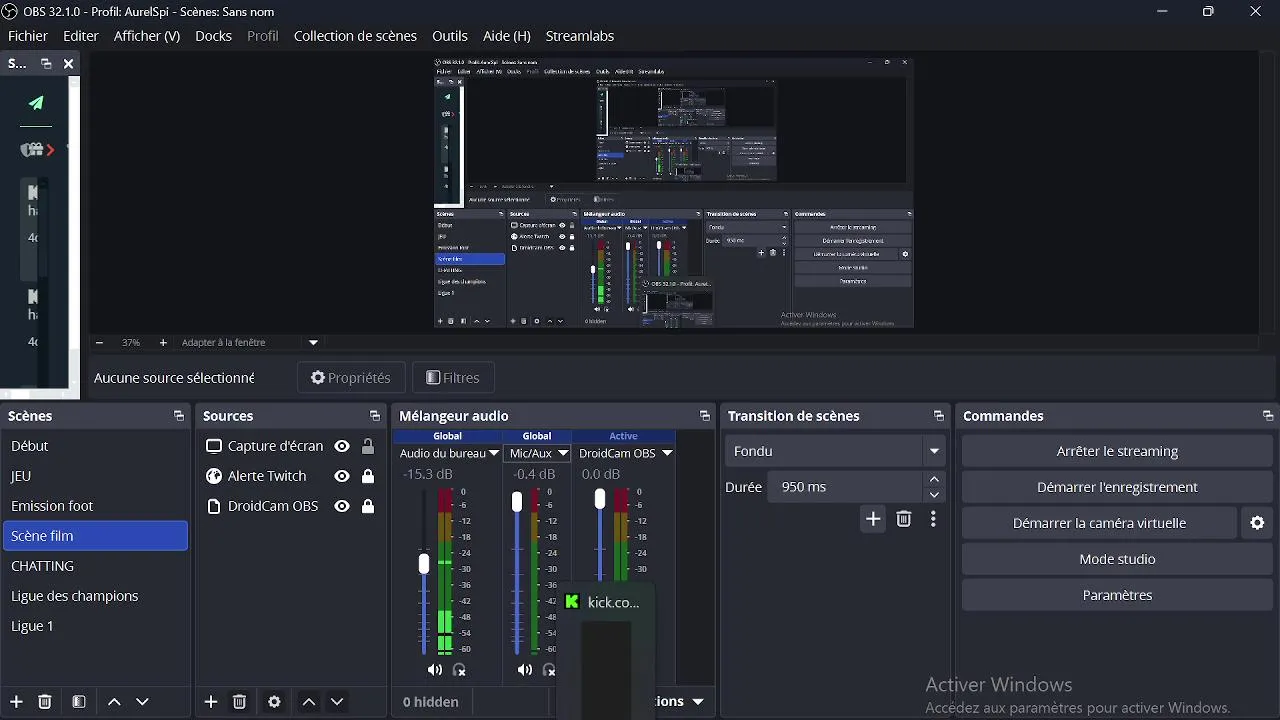Enable Mode studio

pos(1118,559)
